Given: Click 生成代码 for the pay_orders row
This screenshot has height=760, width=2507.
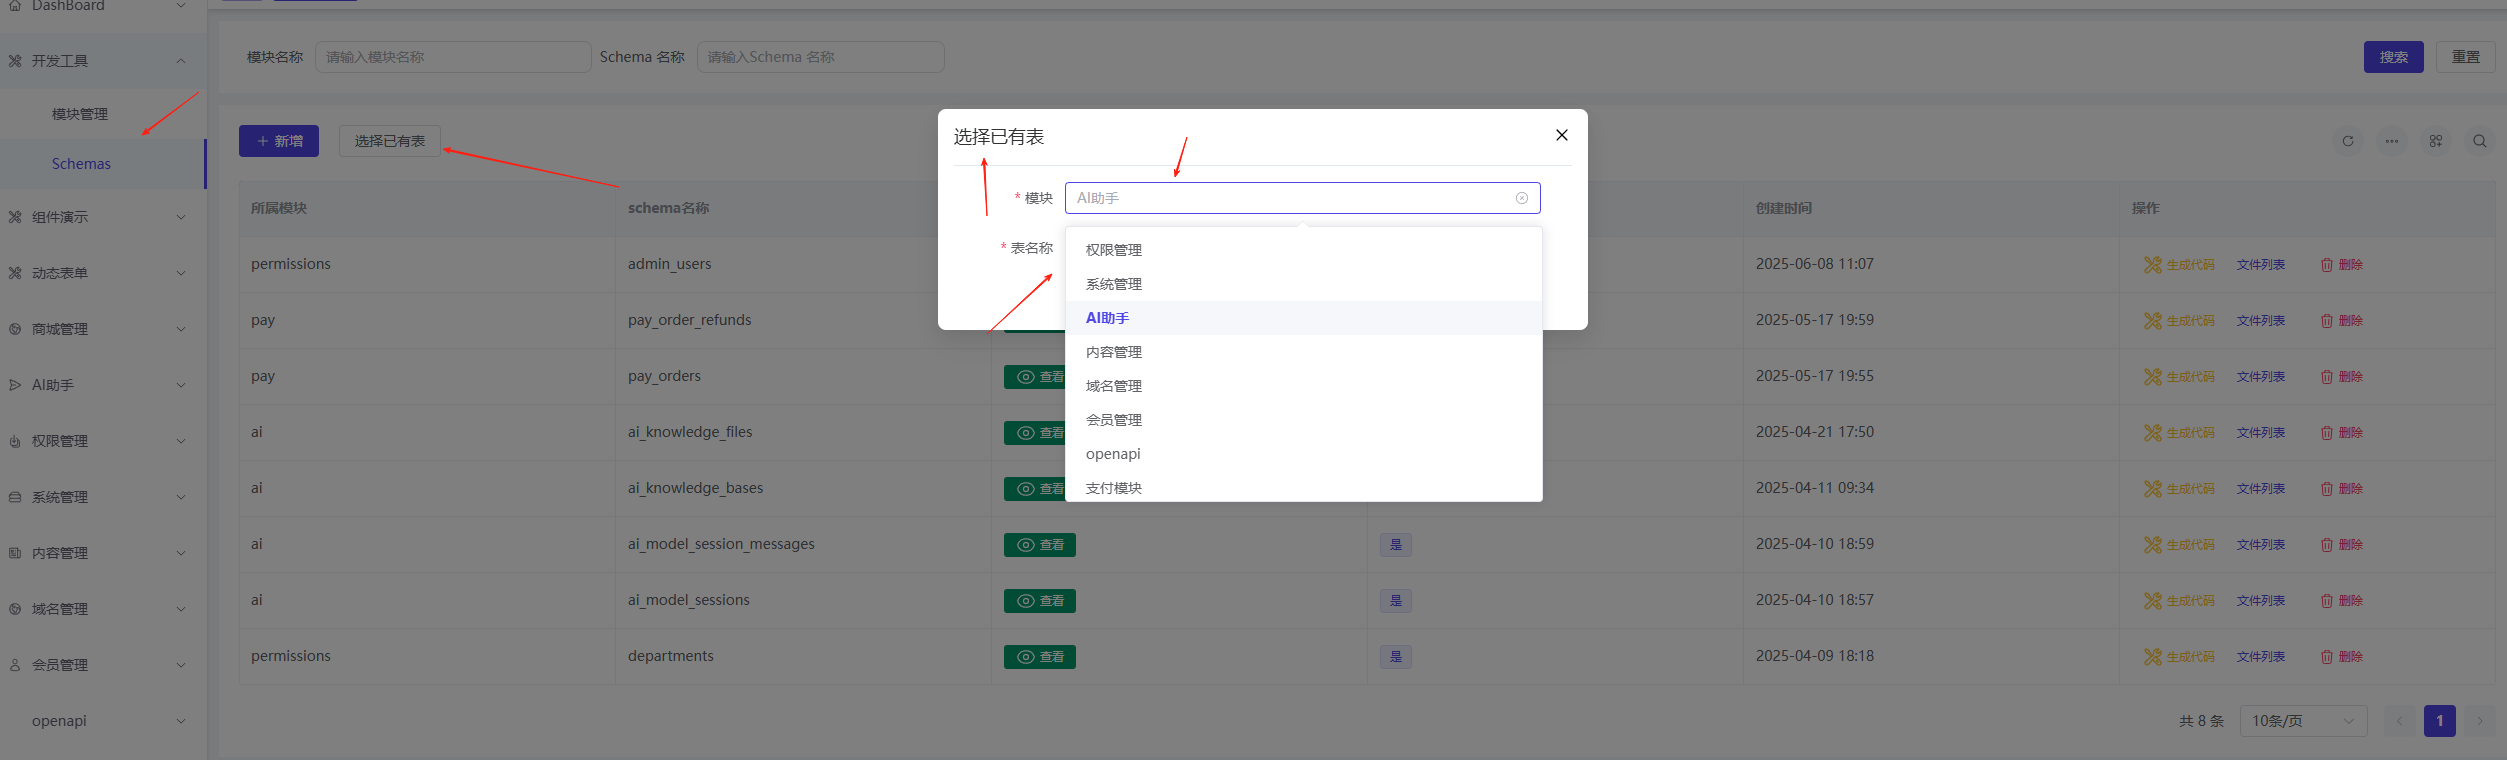Looking at the screenshot, I should 2180,377.
